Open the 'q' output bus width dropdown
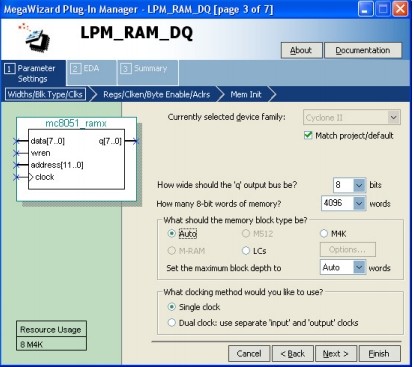This screenshot has height=367, width=414. [359, 185]
